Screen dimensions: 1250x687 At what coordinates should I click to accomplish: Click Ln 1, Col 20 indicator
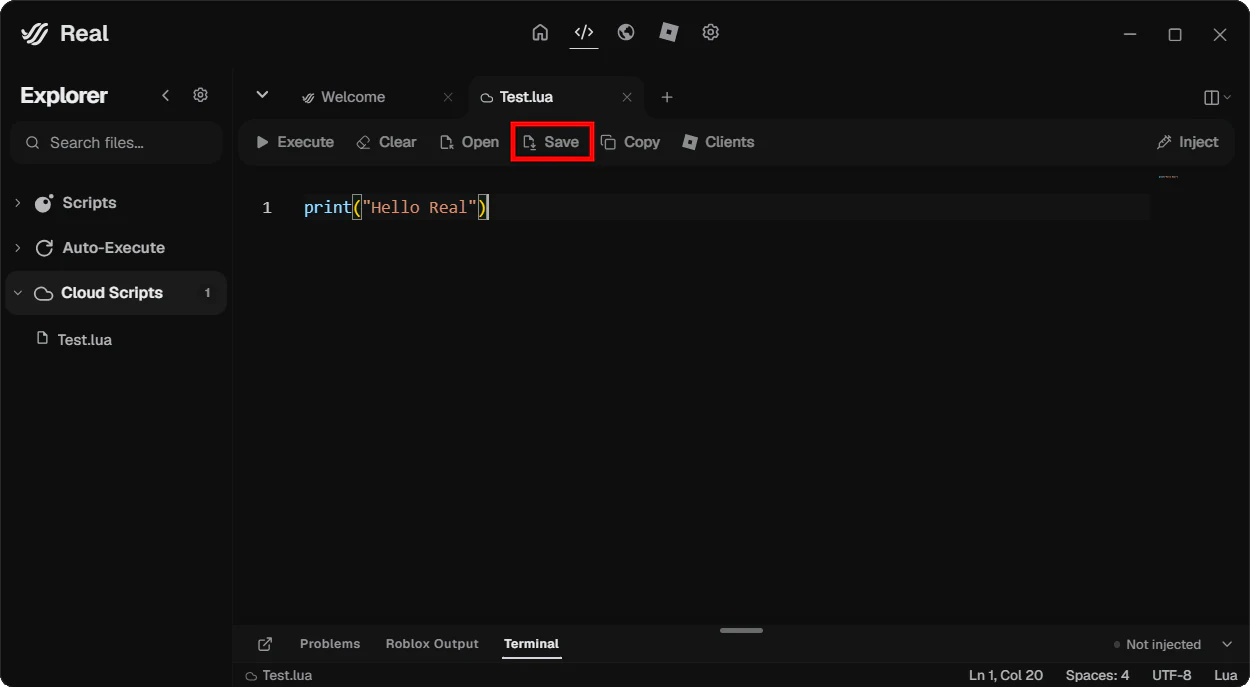coord(1006,676)
